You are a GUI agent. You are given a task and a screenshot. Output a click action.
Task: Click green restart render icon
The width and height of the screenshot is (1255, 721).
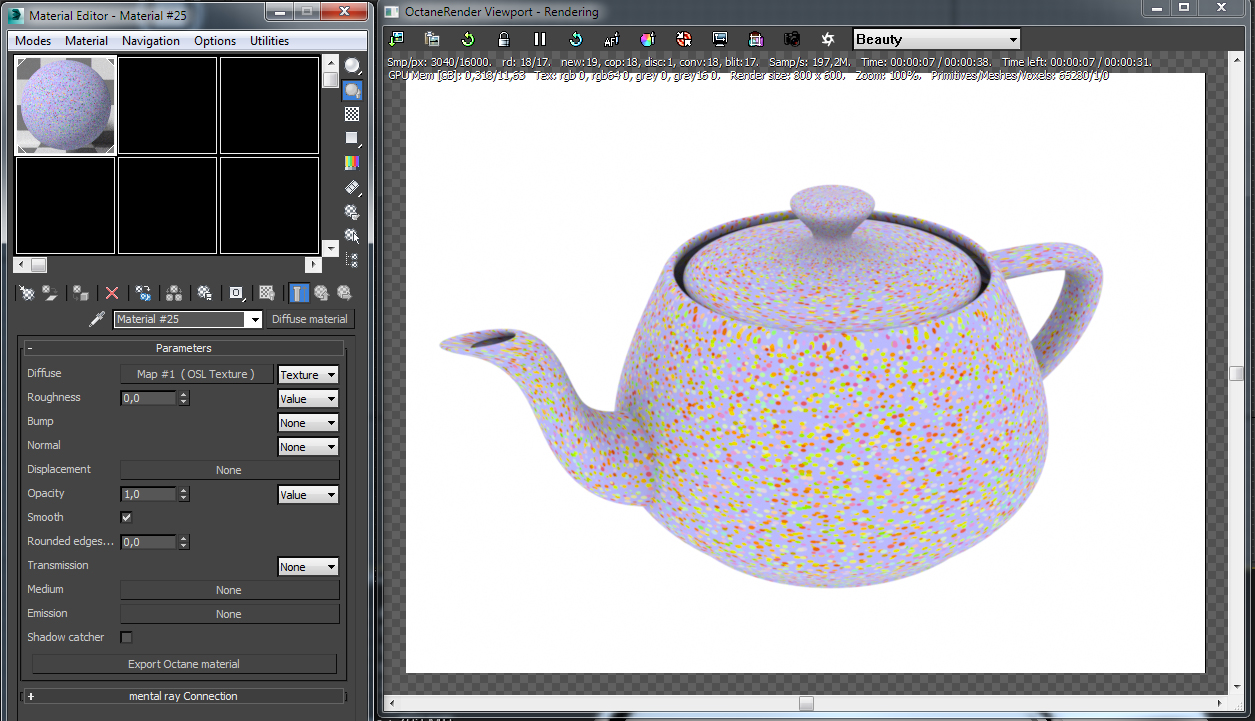click(x=468, y=39)
